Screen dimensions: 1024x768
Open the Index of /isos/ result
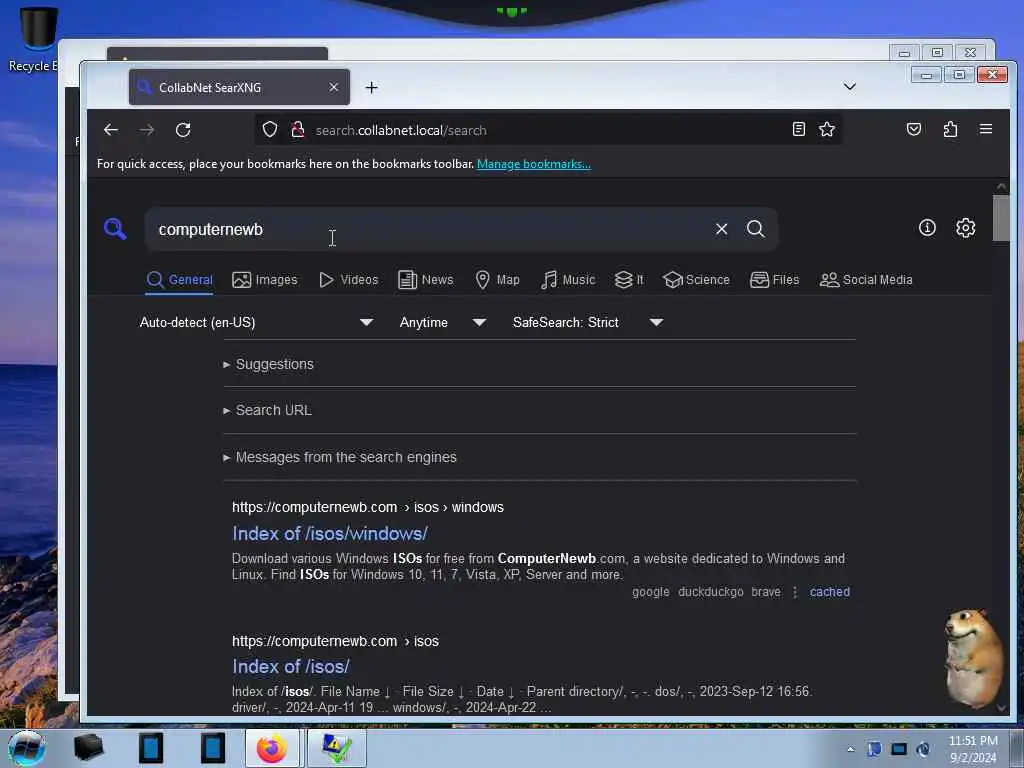[291, 667]
